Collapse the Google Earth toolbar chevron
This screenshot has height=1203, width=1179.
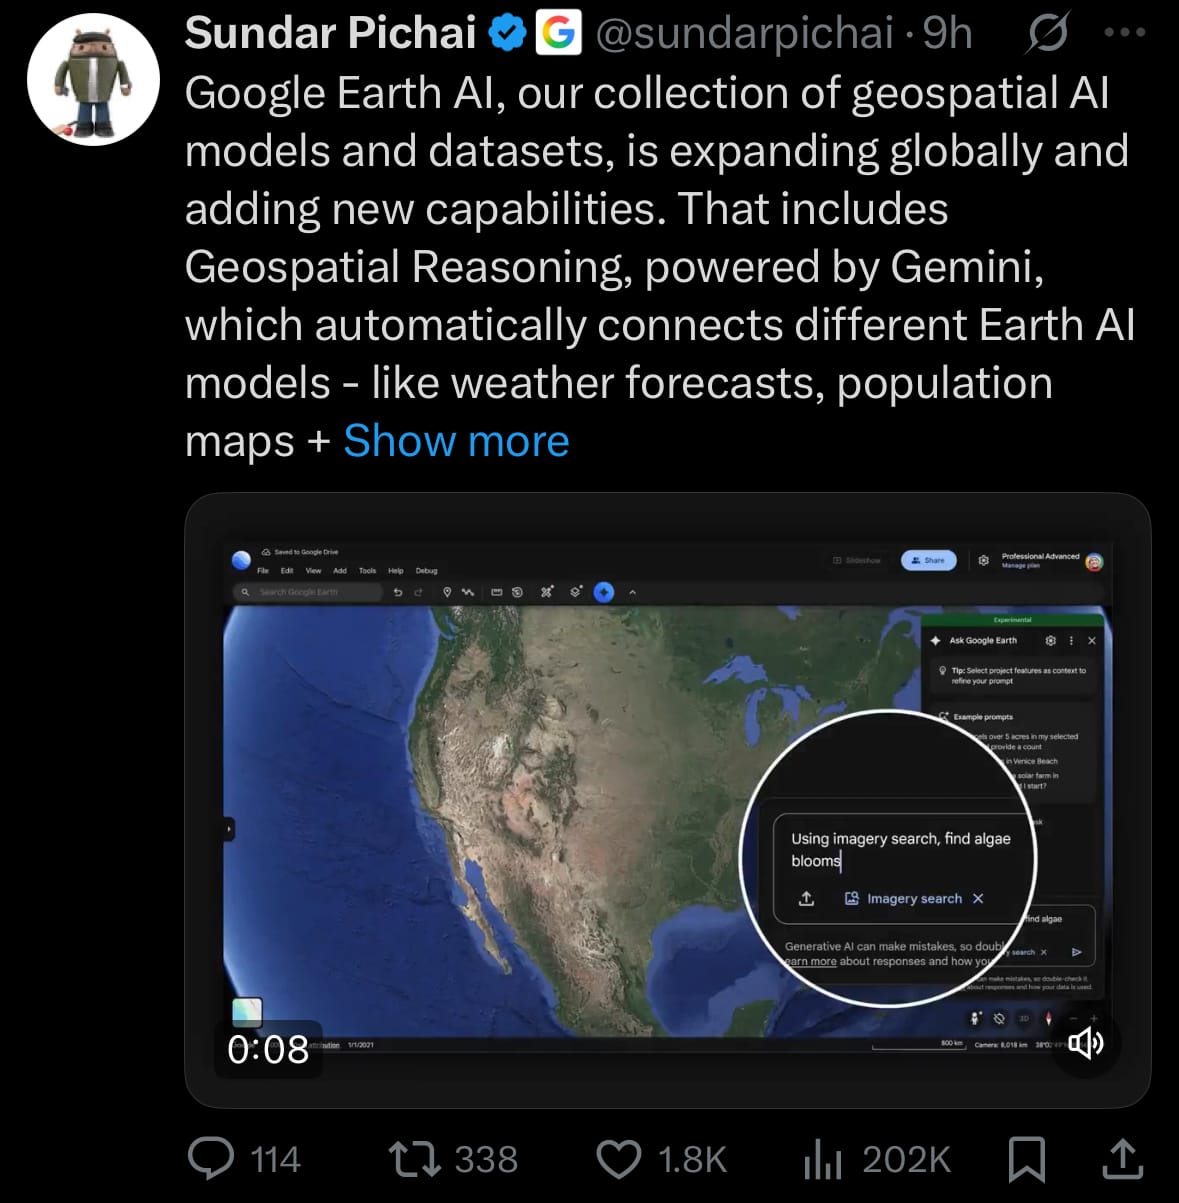tap(632, 592)
